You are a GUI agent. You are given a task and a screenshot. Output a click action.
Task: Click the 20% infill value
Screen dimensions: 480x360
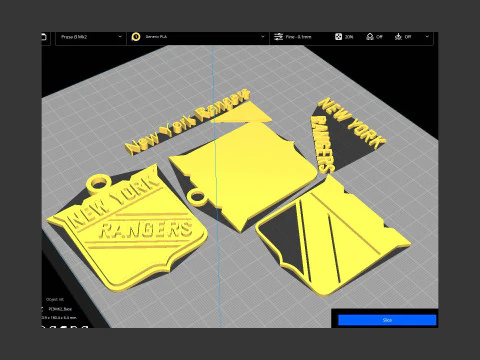point(349,37)
